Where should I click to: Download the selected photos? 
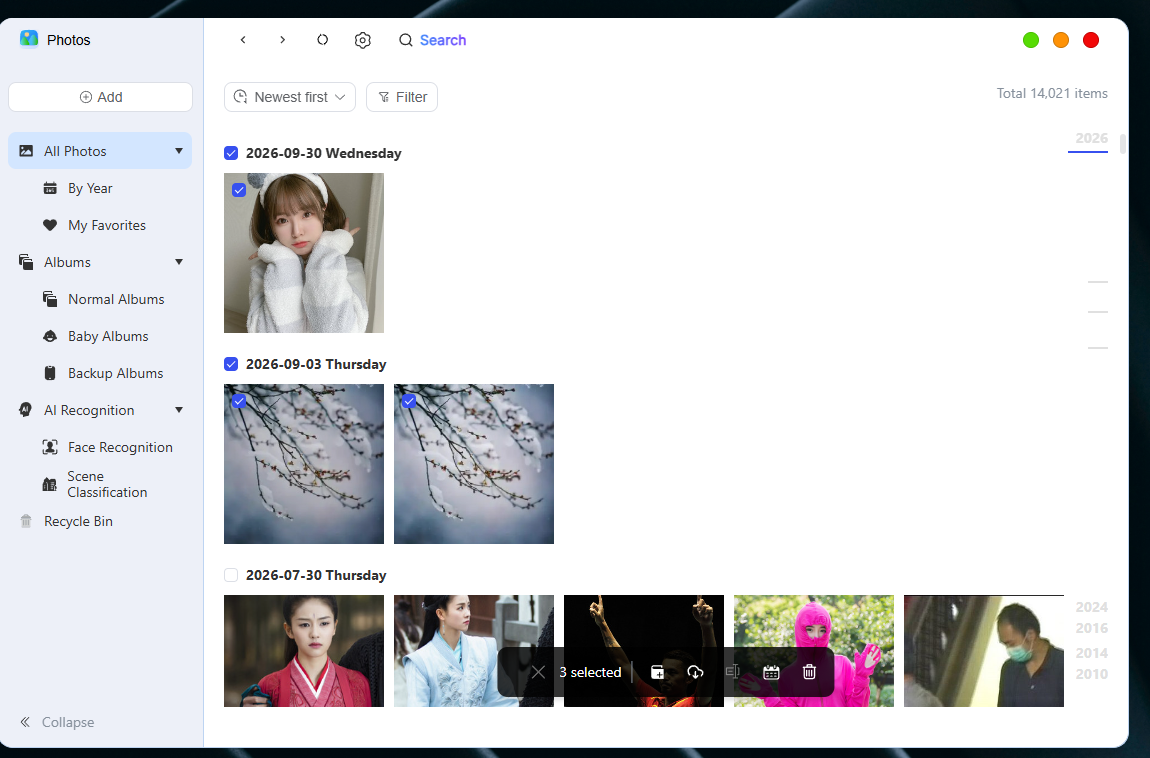click(695, 672)
